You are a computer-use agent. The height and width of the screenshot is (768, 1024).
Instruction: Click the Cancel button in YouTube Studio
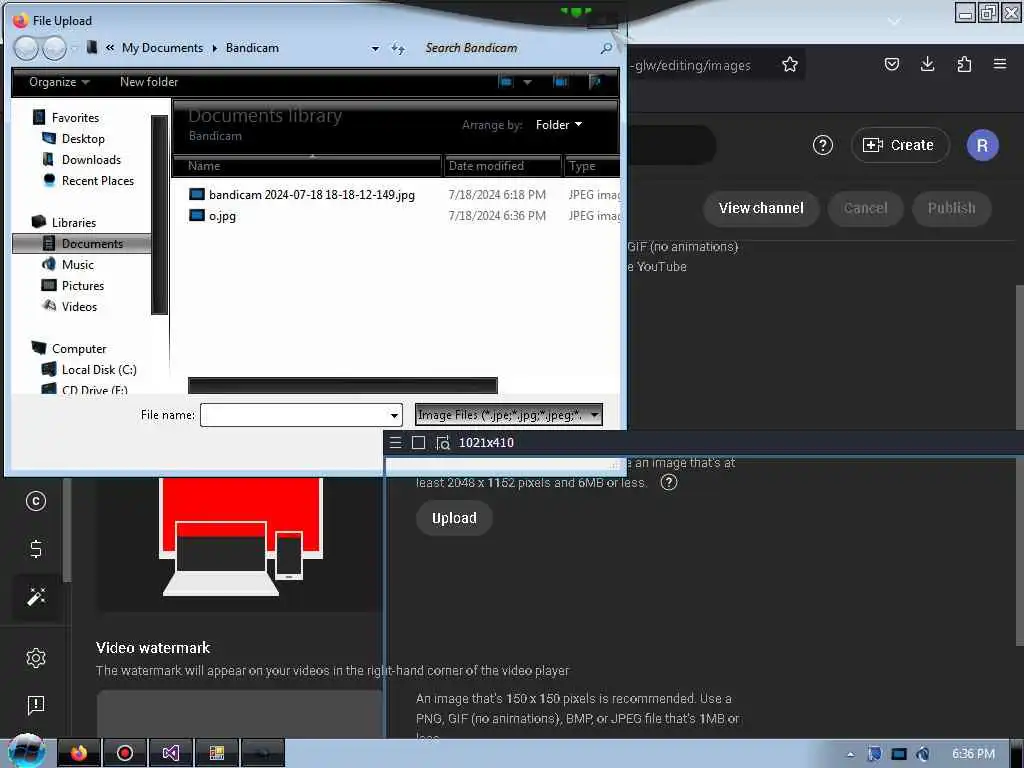click(x=865, y=208)
